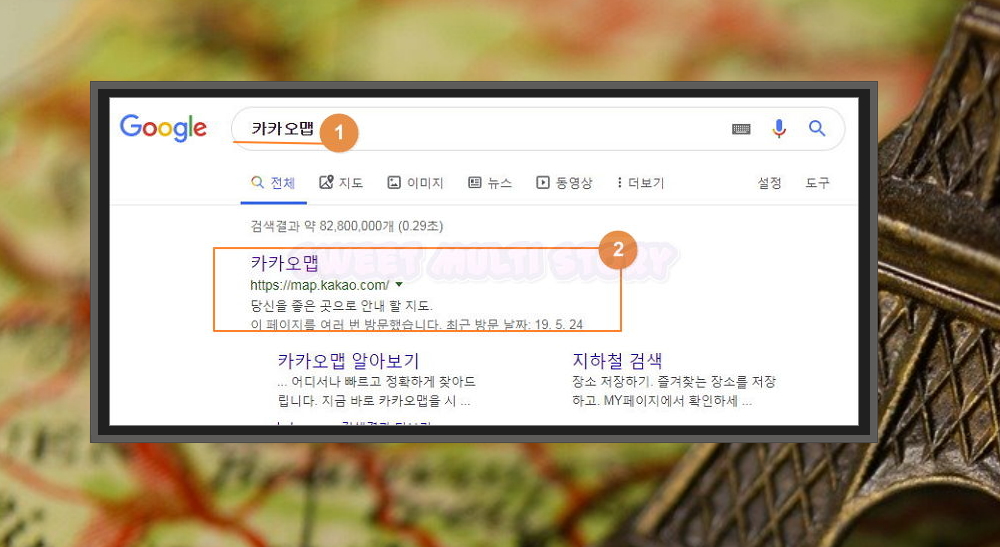
Task: Switch to the 이미지 tab
Action: (415, 183)
